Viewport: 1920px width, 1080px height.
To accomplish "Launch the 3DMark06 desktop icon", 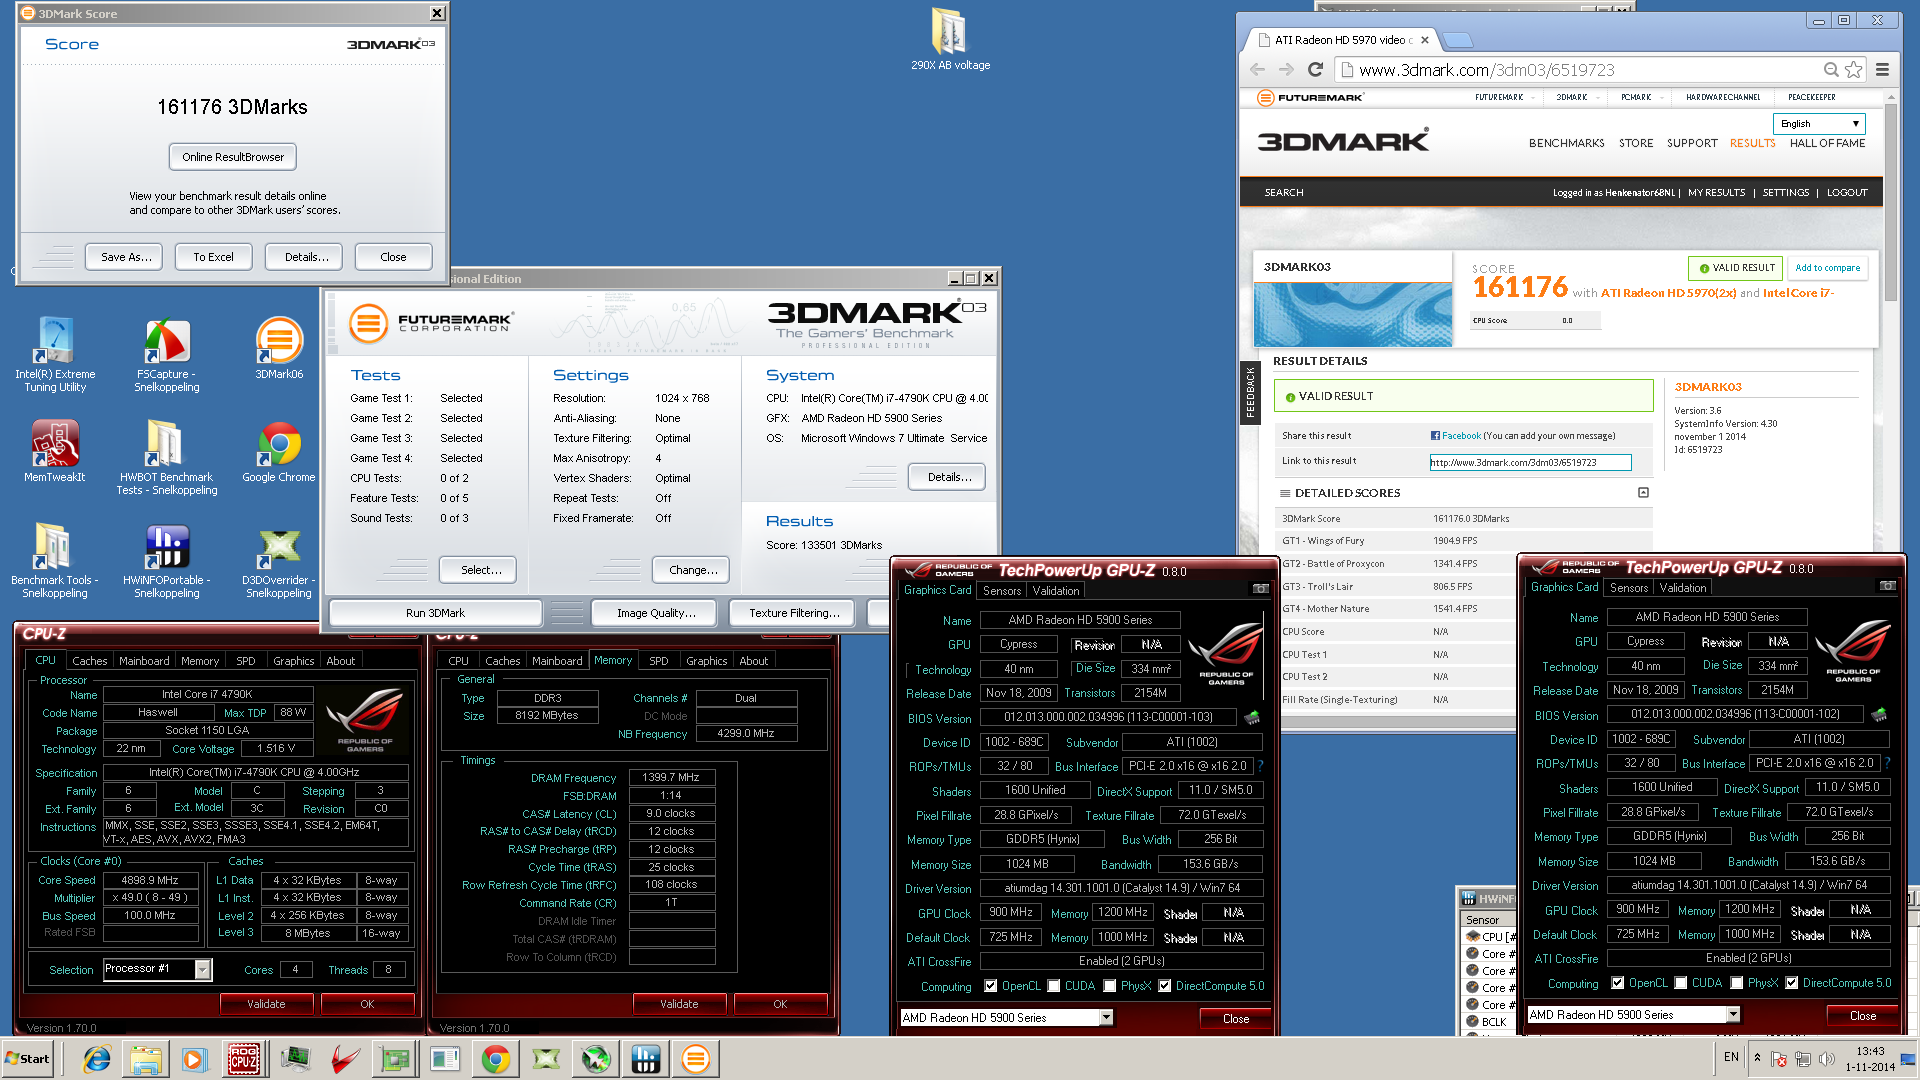I will (279, 348).
